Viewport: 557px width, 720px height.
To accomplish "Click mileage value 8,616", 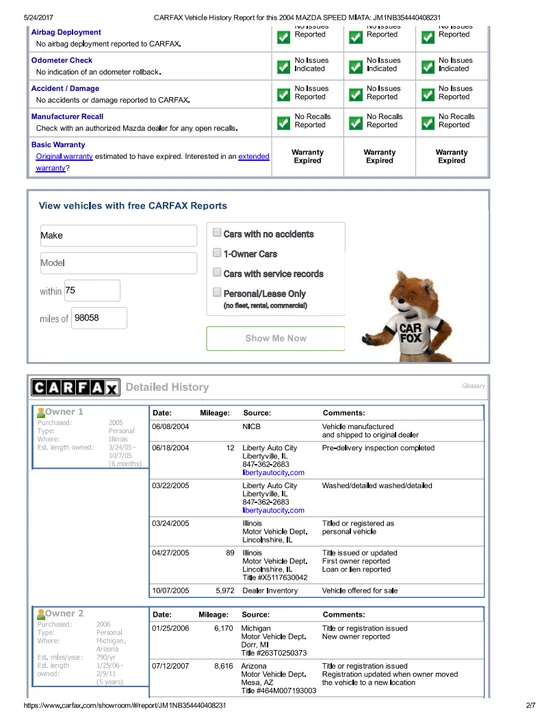I will [224, 666].
